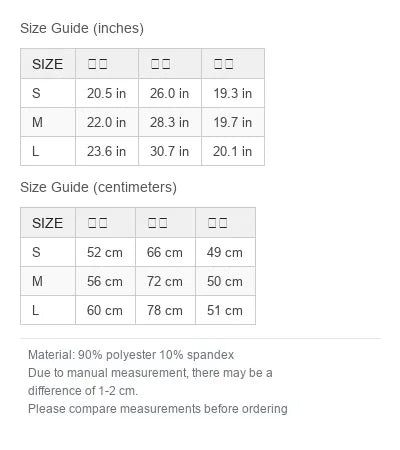400x450 pixels.
Task: Select the 78 cm cell
Action: click(x=165, y=310)
